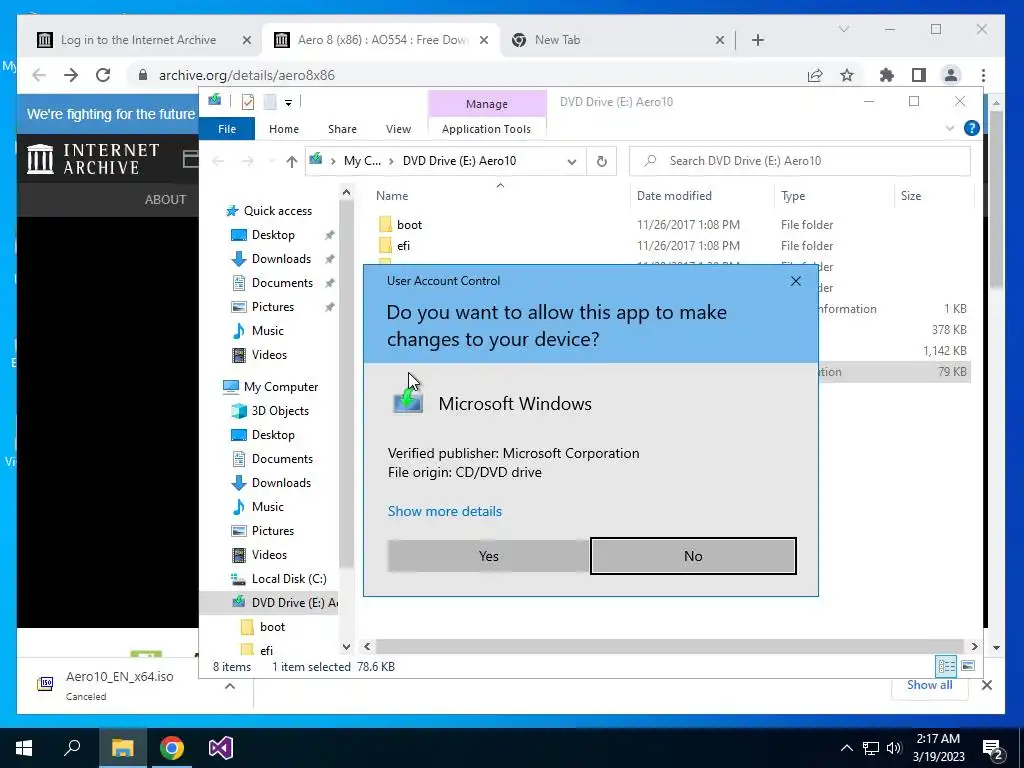Screen dimensions: 1024x768
Task: Select boot subfolder in navigation tree
Action: click(x=272, y=627)
